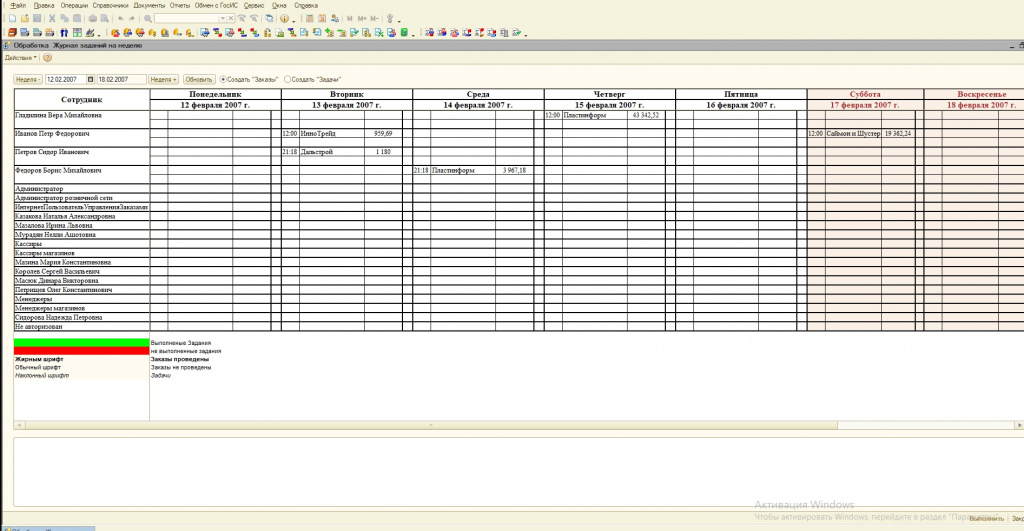The width and height of the screenshot is (1024, 531).
Task: Click the Find magnifier icon
Action: click(x=148, y=18)
